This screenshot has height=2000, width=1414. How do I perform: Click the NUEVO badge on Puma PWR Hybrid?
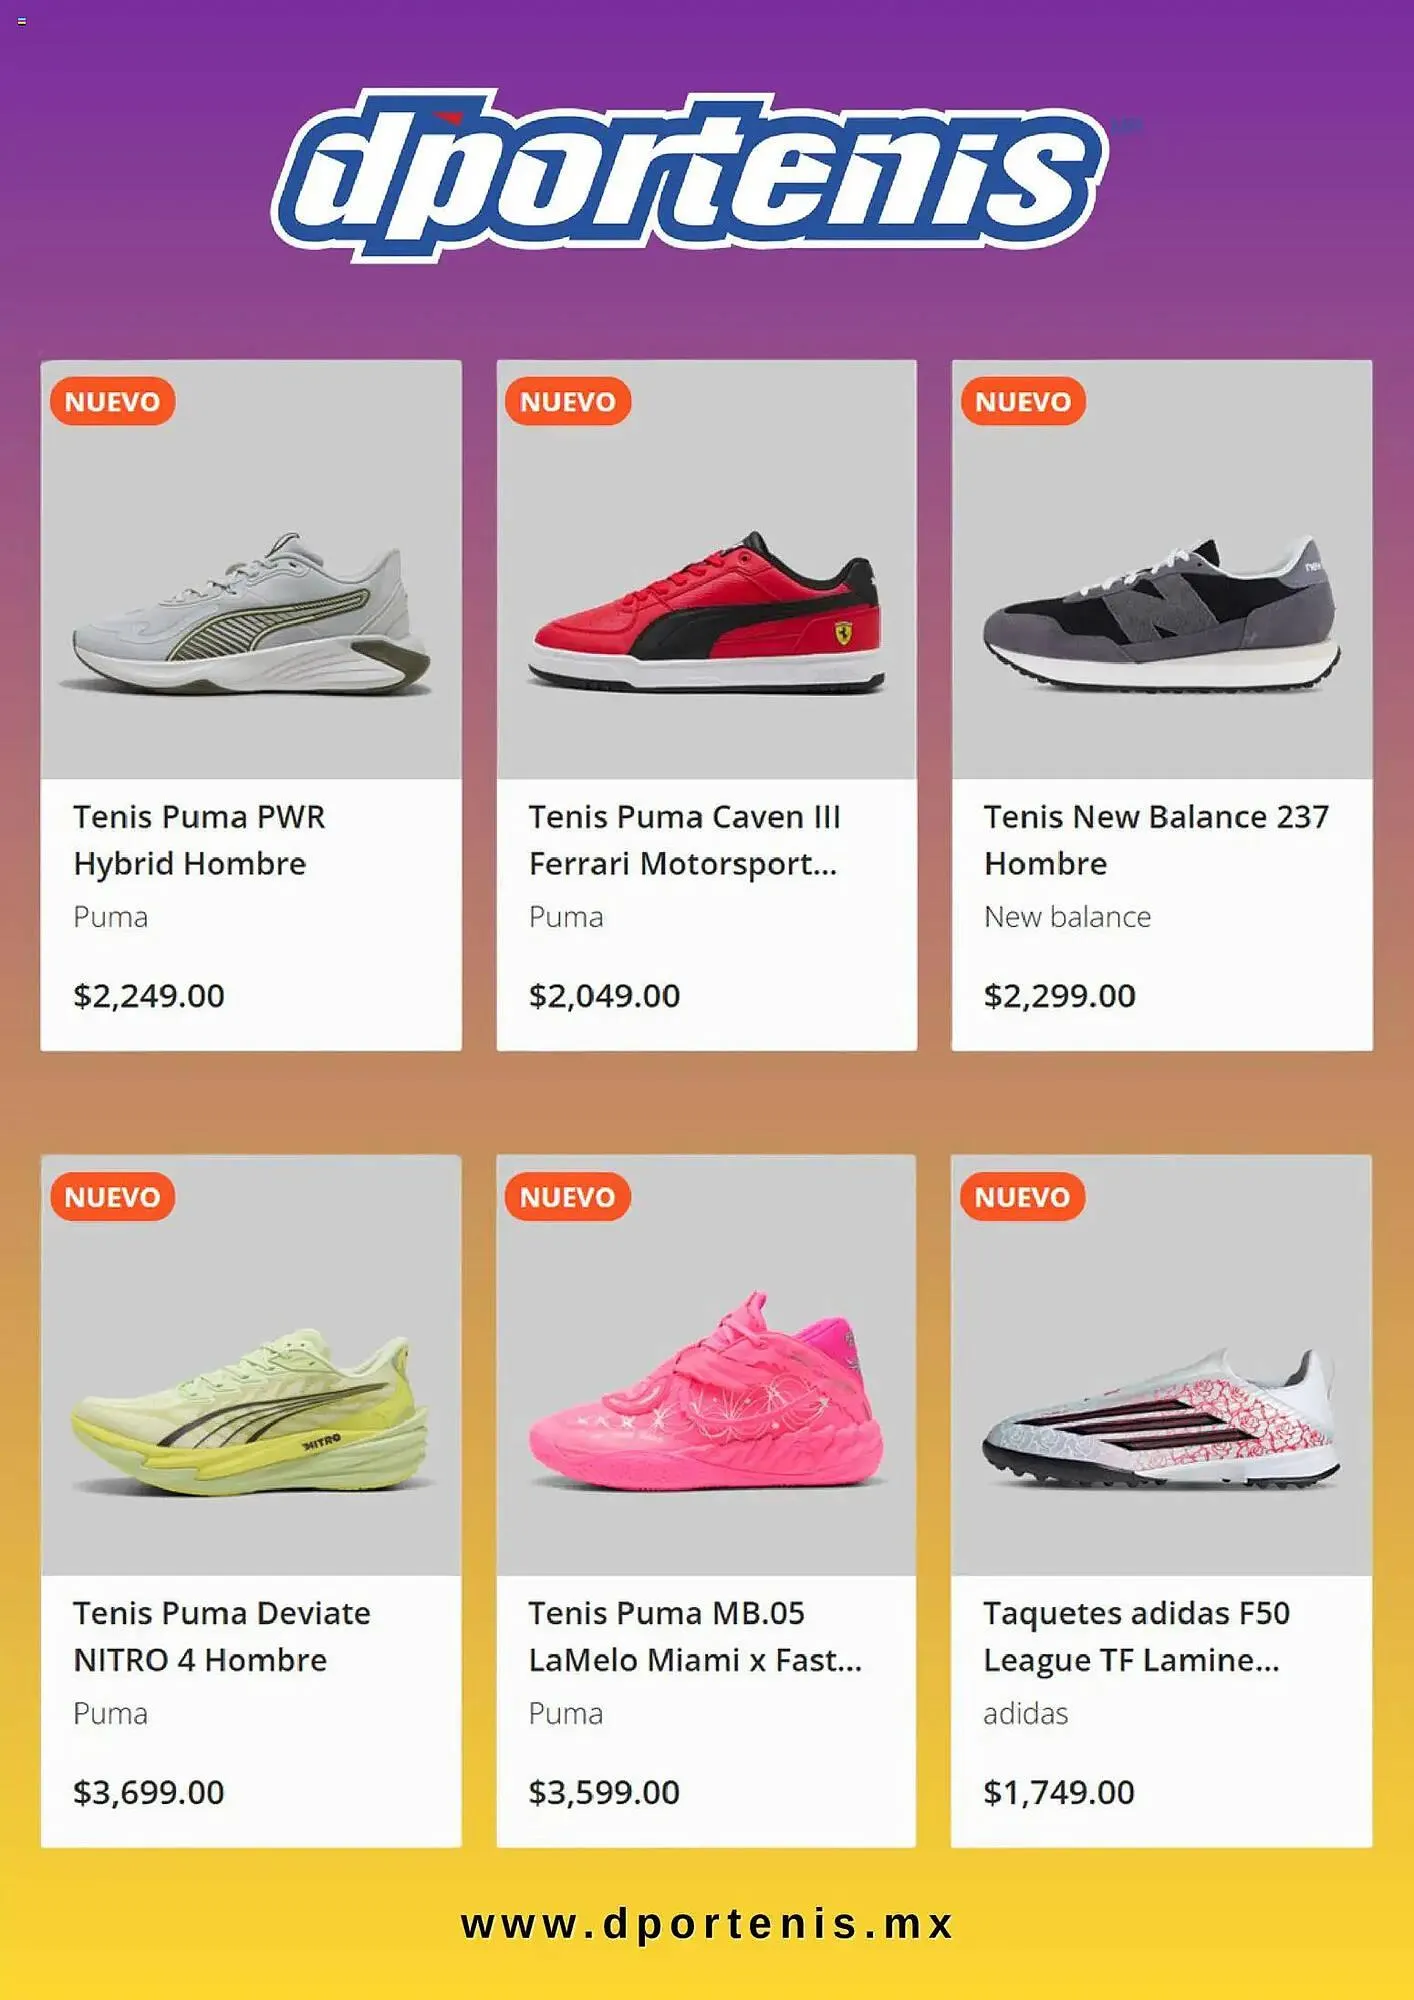click(112, 402)
